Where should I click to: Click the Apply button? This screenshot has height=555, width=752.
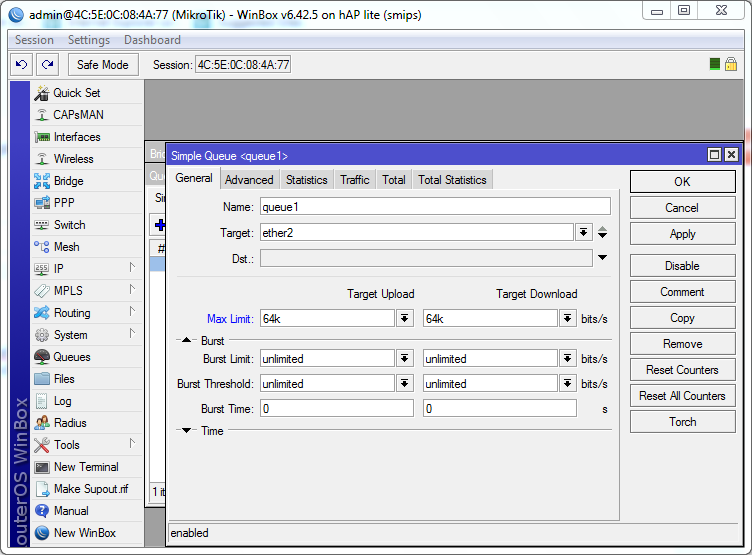[682, 234]
